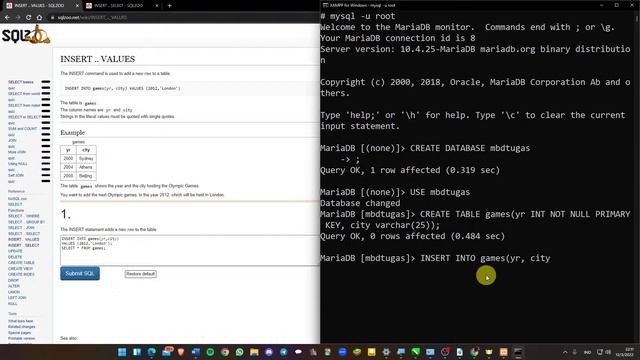Click the Athens cell in games table

(86, 167)
